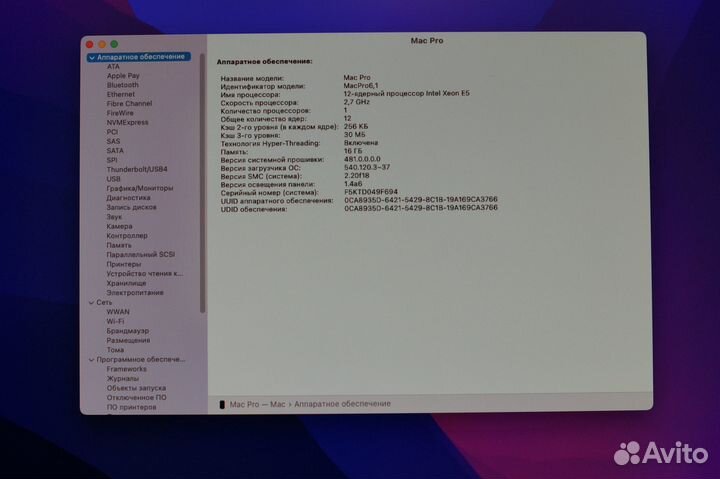Click the '16 ГБ' memory value
The image size is (720, 479).
(x=353, y=151)
